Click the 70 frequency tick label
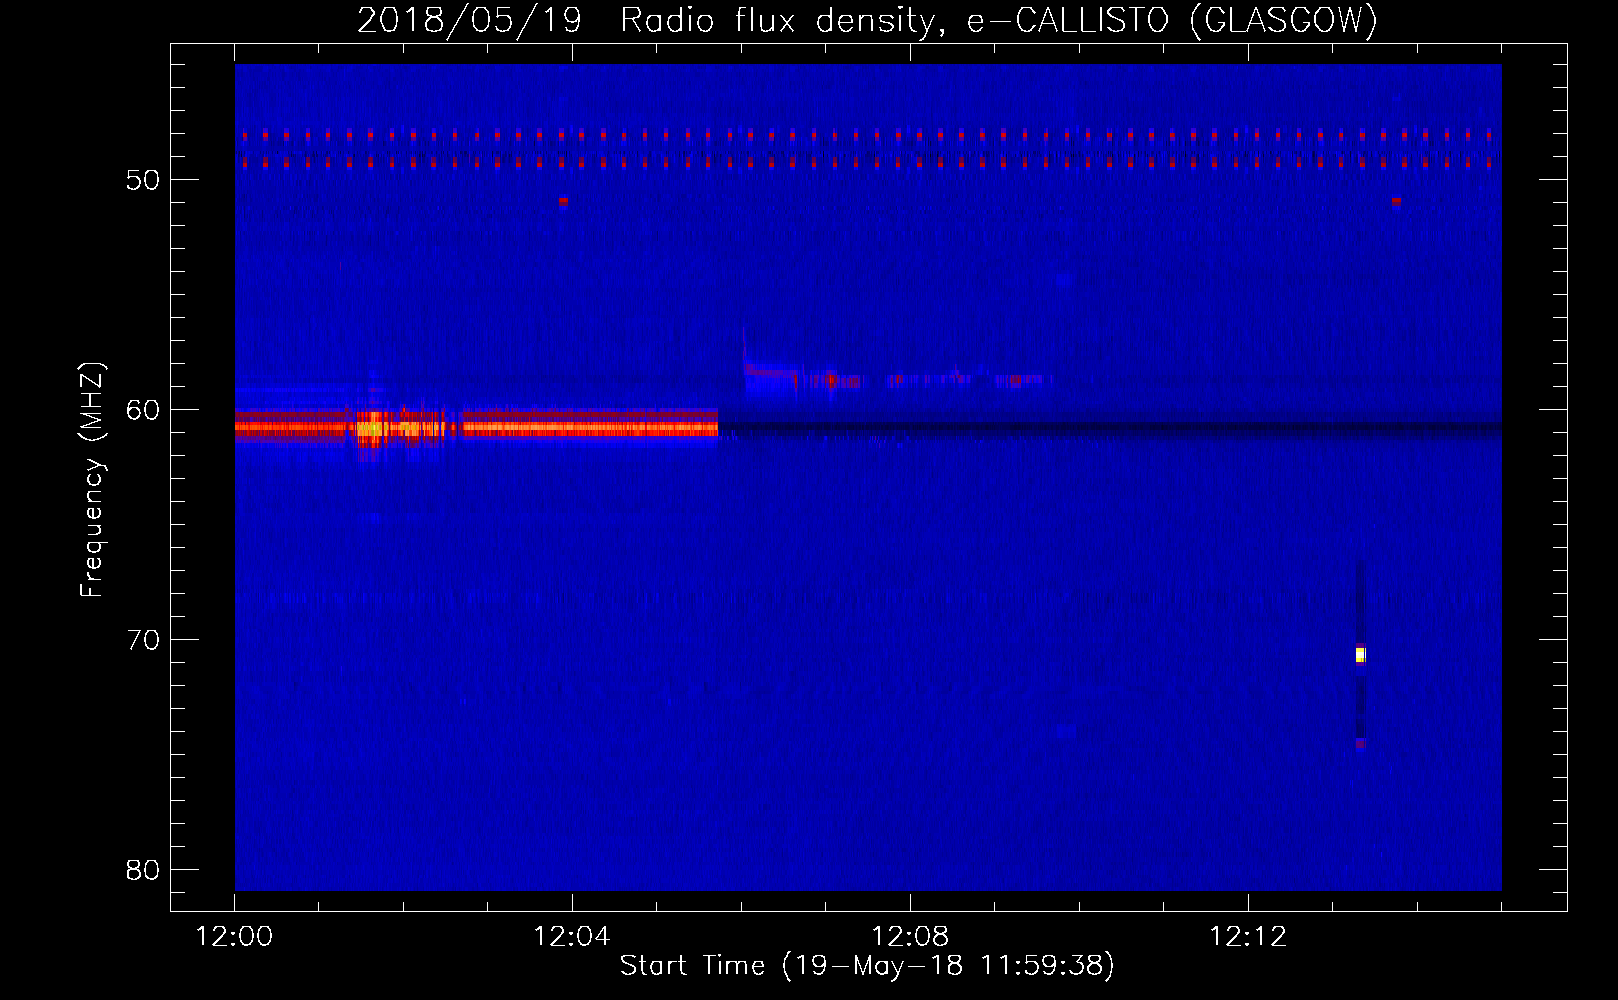The height and width of the screenshot is (1000, 1618). point(143,640)
